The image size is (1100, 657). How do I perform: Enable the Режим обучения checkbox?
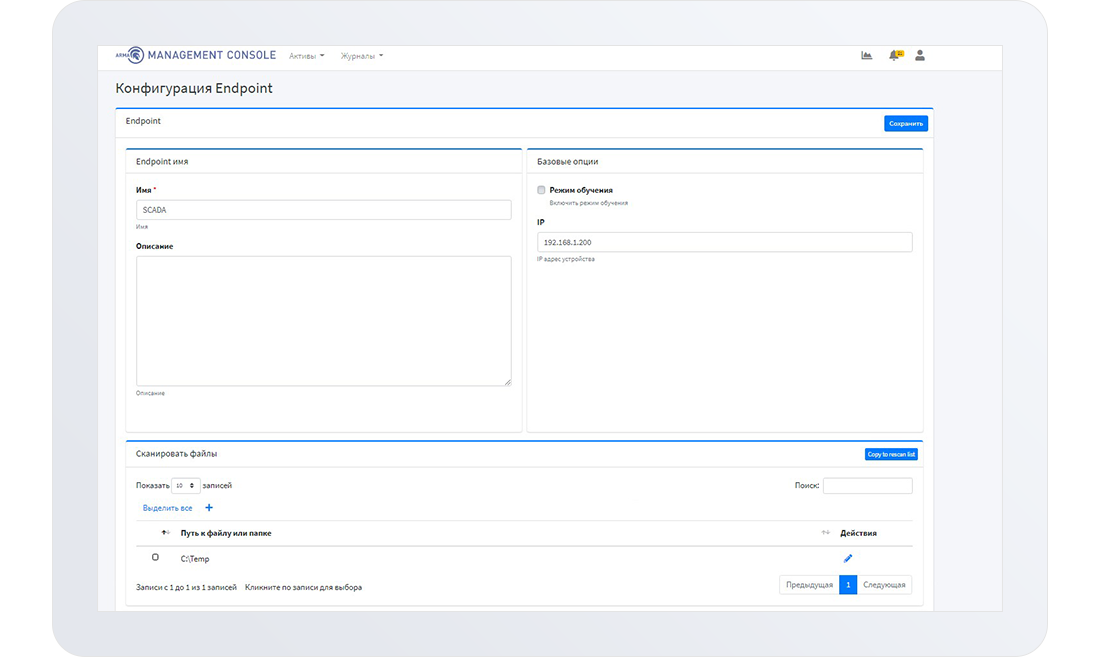[542, 189]
